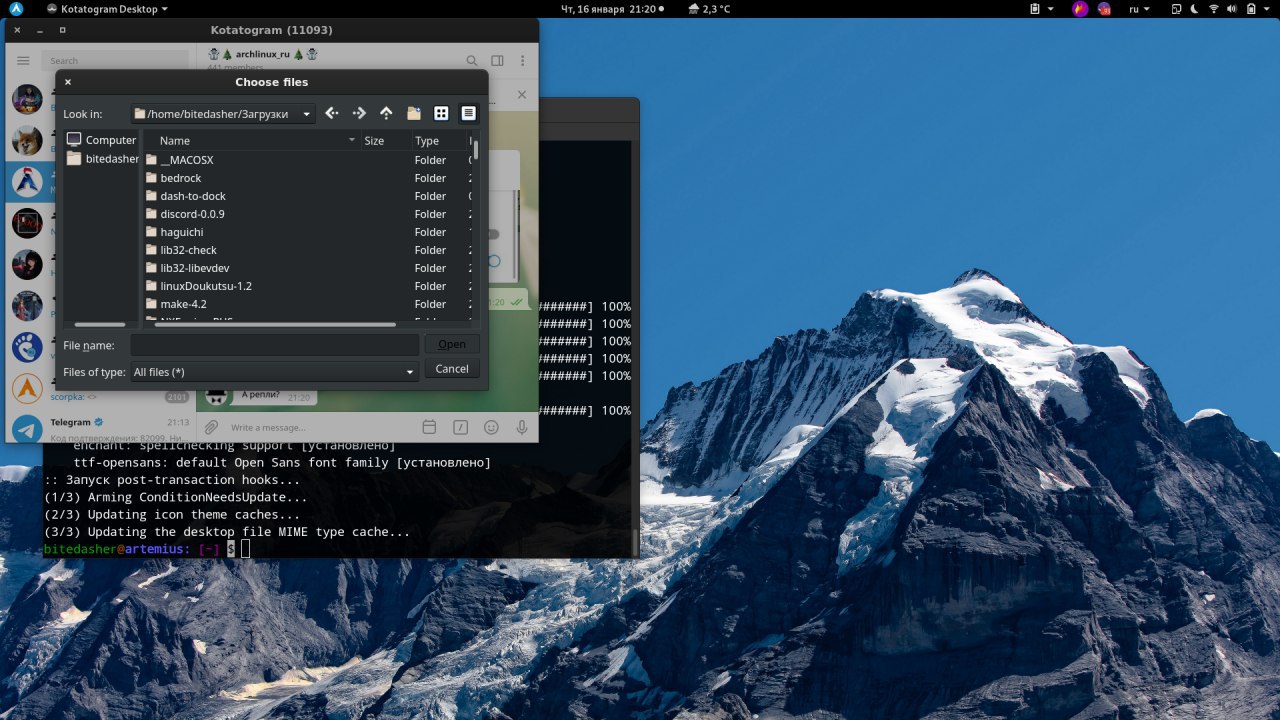Click folder icon next to haguichi
Image resolution: width=1280 pixels, height=720 pixels.
[152, 232]
